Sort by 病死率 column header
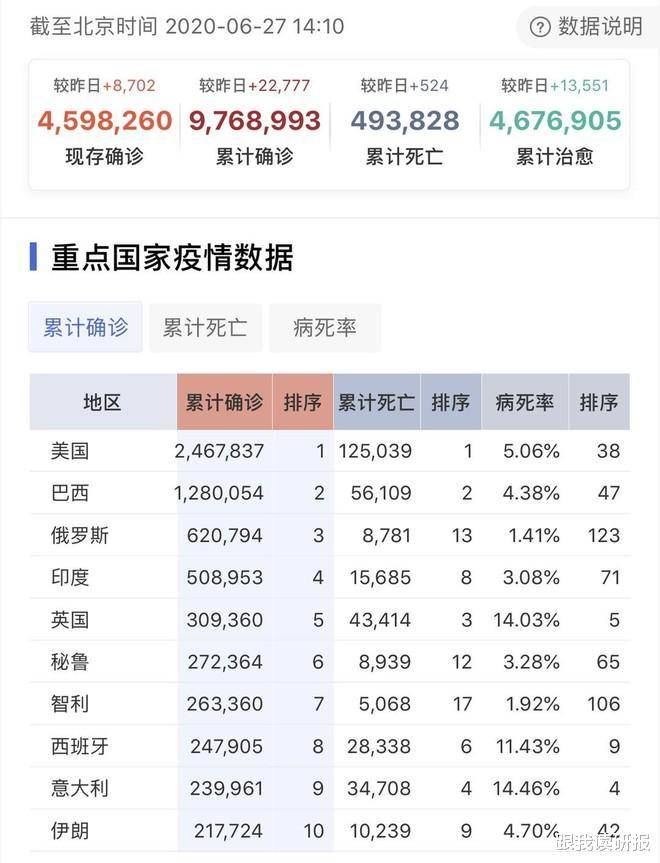Screen dimensions: 660x863 525,402
